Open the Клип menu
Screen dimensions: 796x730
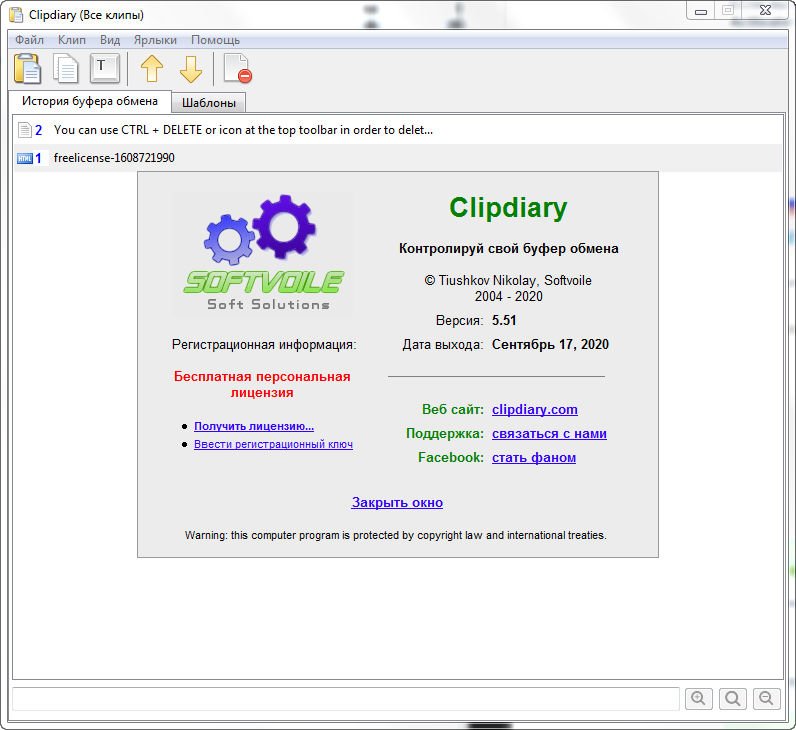[x=72, y=40]
